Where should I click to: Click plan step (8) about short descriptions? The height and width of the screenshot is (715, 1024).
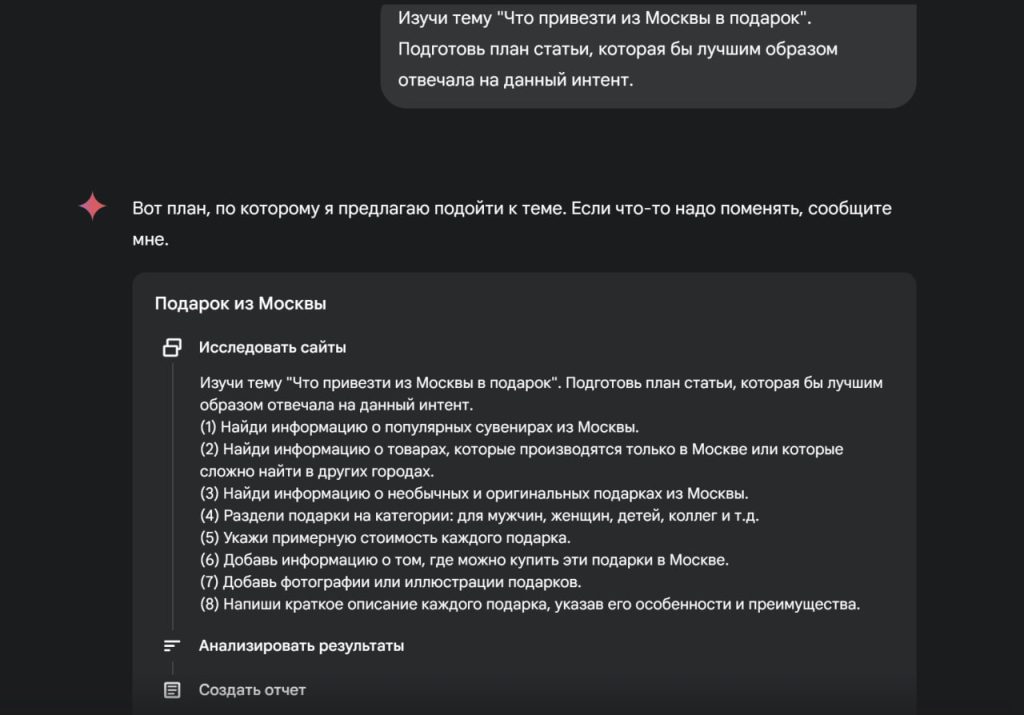[x=530, y=604]
